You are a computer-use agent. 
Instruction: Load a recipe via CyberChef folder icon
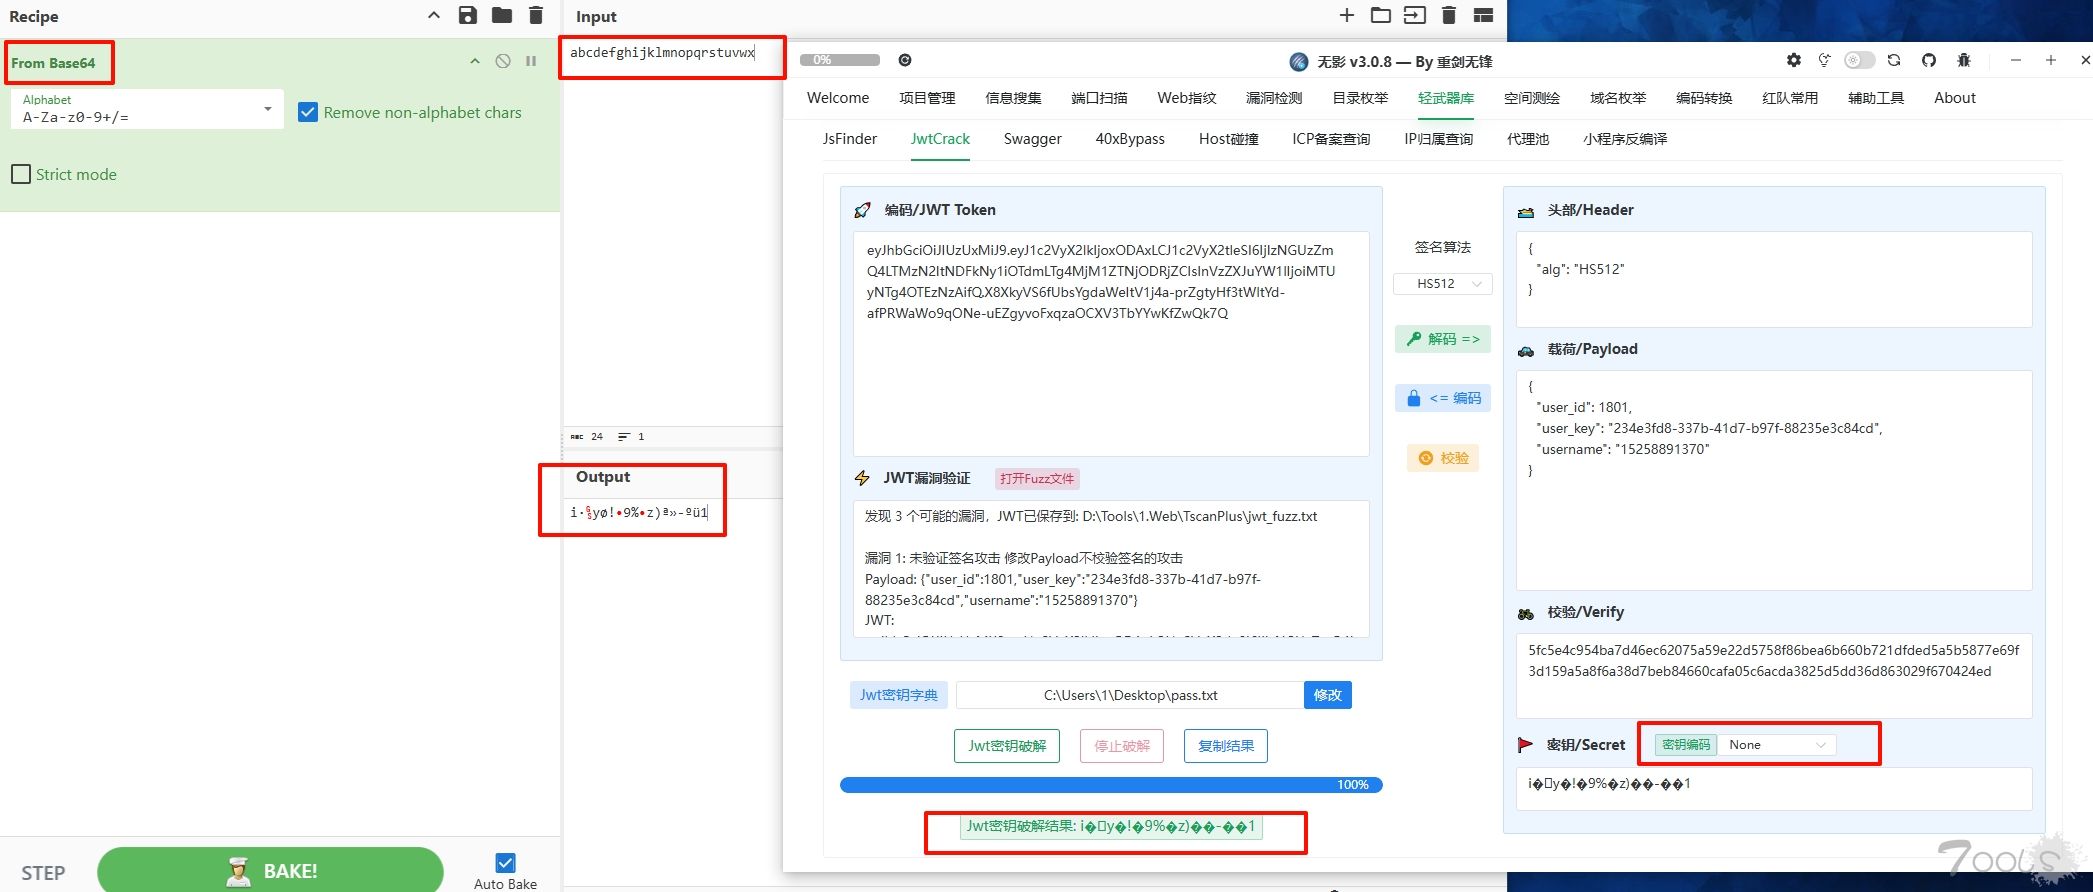coord(502,15)
